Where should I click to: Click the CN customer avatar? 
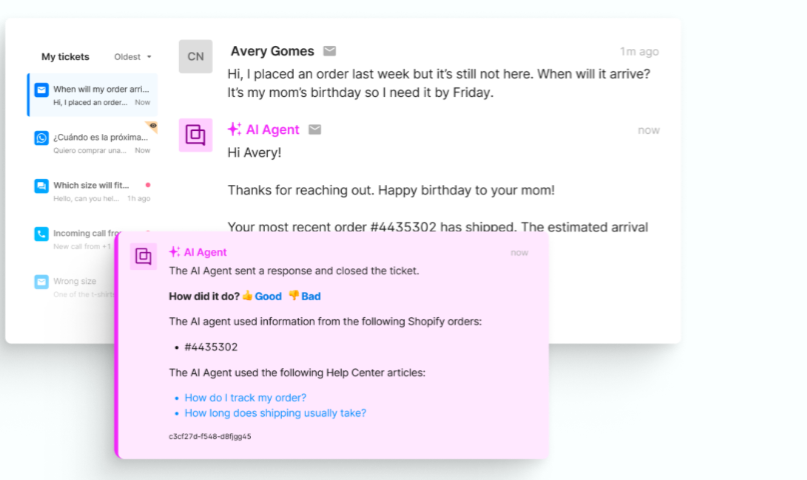pyautogui.click(x=195, y=57)
